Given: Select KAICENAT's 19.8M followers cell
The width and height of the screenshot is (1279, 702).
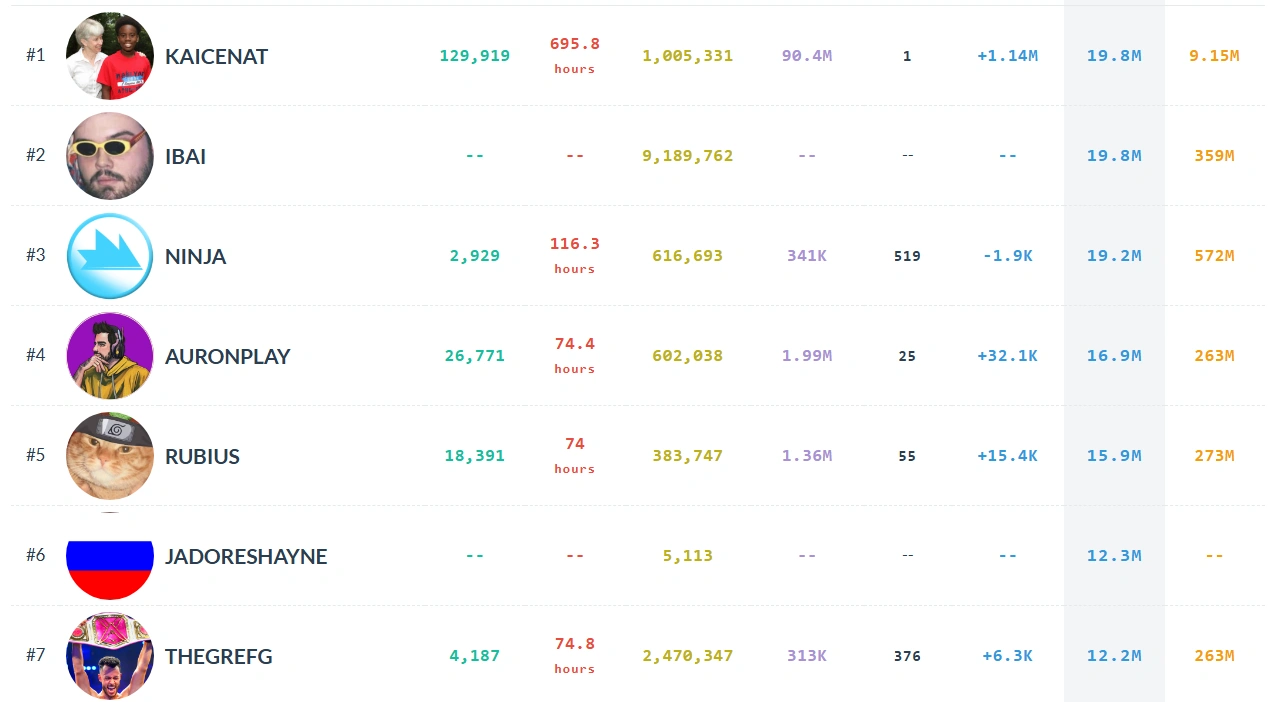Looking at the screenshot, I should coord(1114,56).
